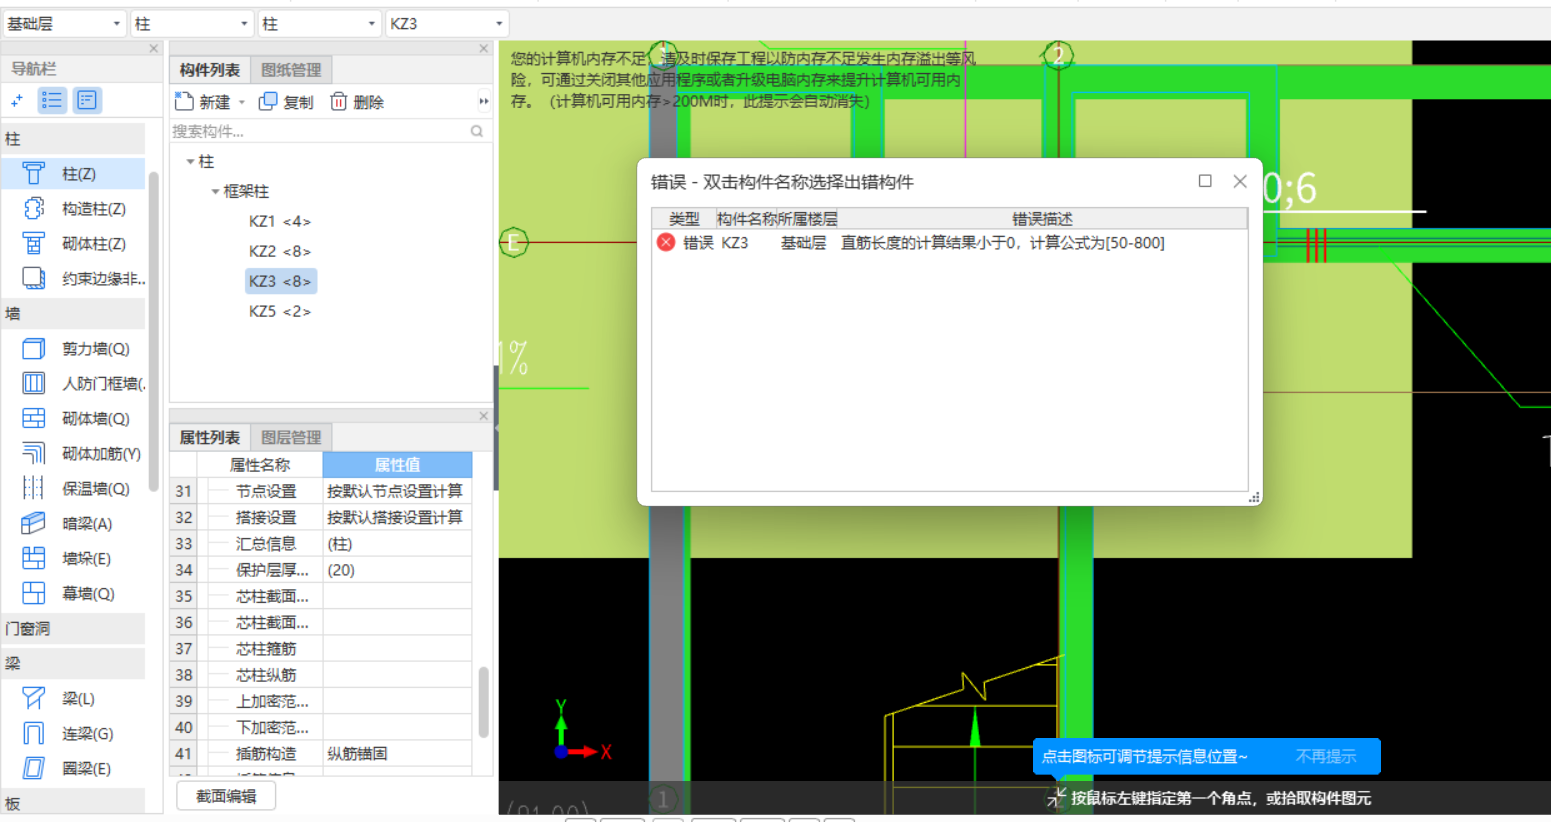Viewport: 1551px width, 822px height.
Task: Open the 基础层 floor dropdown
Action: pos(64,24)
